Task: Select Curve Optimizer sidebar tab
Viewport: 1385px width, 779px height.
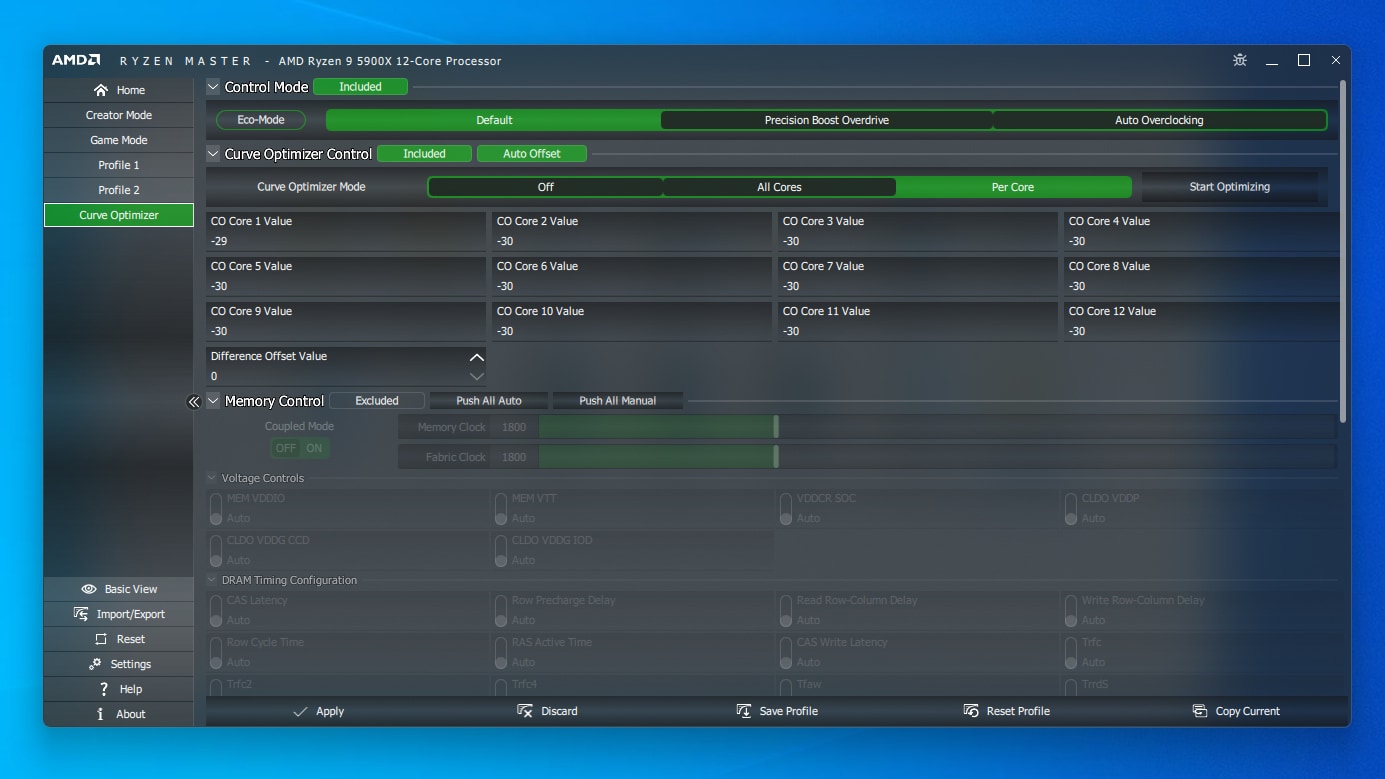Action: point(119,215)
